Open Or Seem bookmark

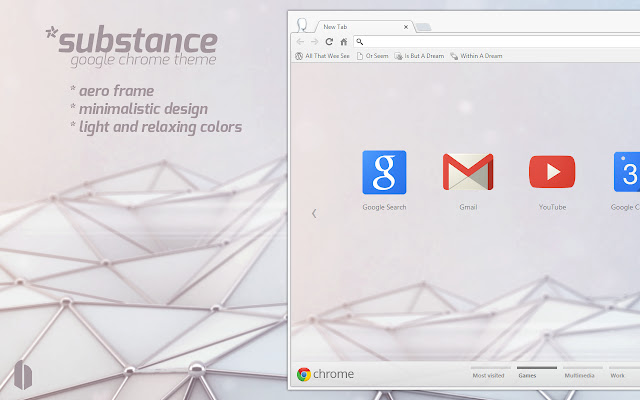pyautogui.click(x=372, y=56)
